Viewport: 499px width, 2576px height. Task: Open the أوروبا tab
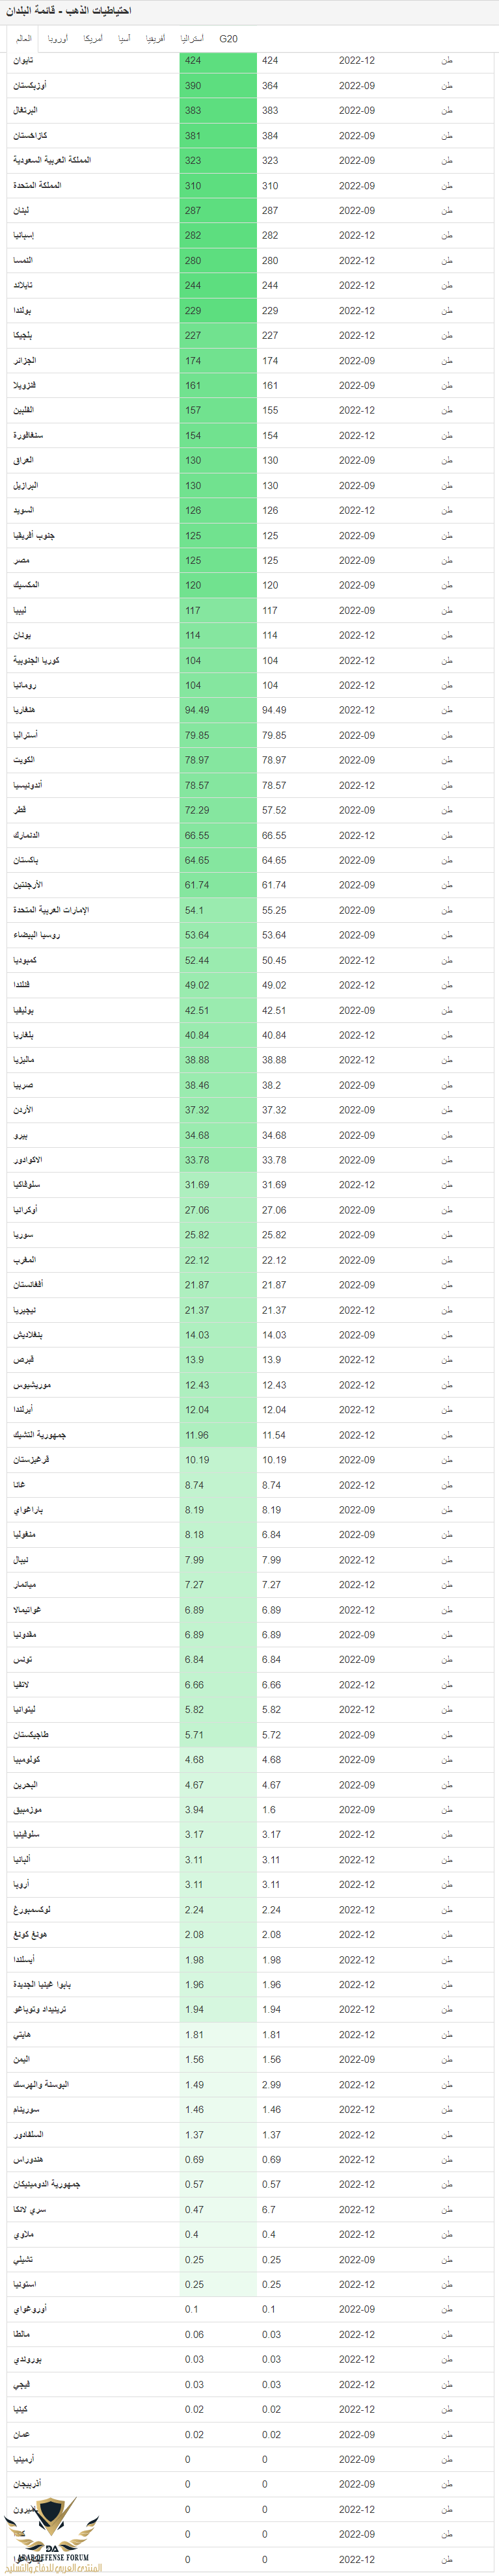(x=58, y=39)
